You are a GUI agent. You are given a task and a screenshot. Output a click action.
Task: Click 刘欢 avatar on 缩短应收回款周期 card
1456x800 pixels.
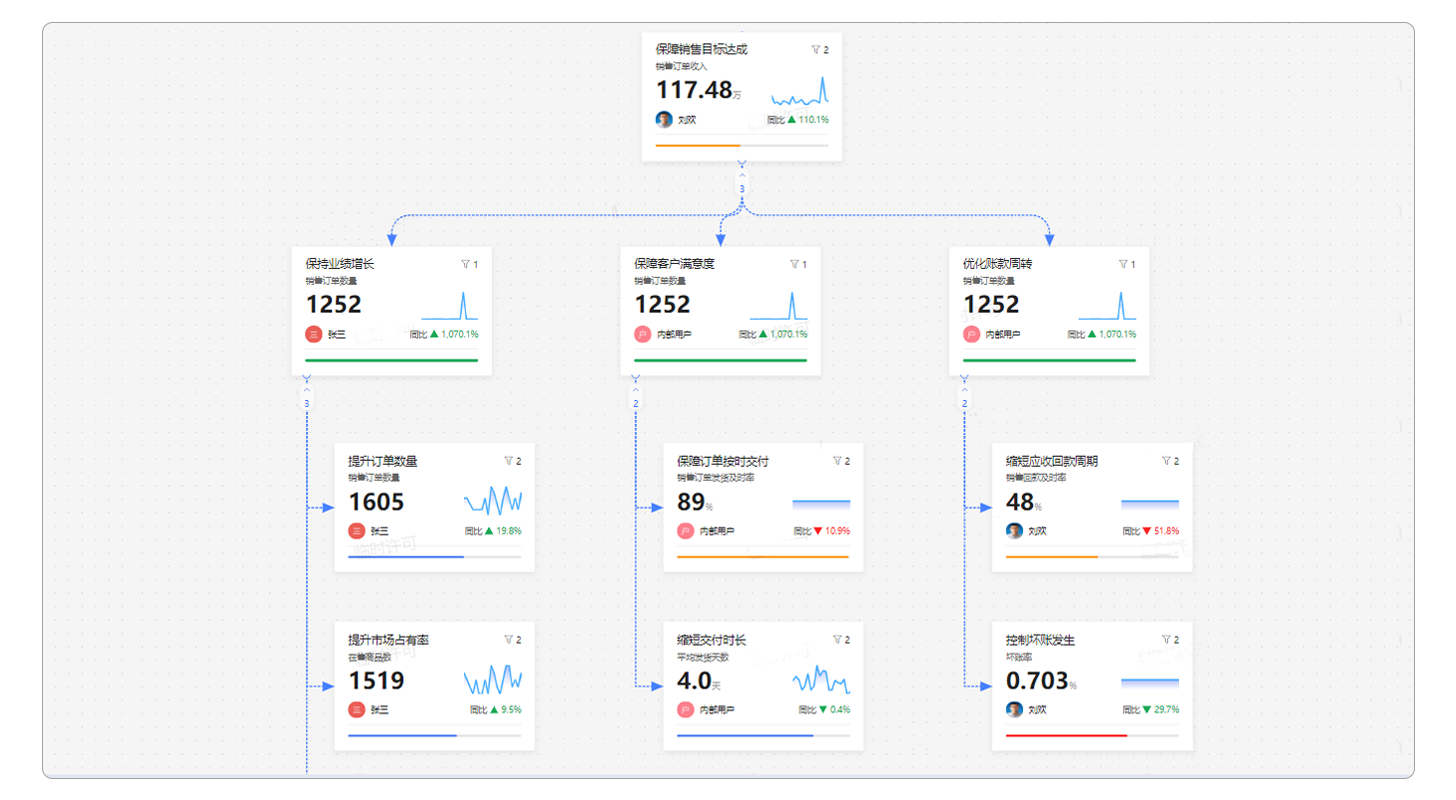pyautogui.click(x=1014, y=531)
